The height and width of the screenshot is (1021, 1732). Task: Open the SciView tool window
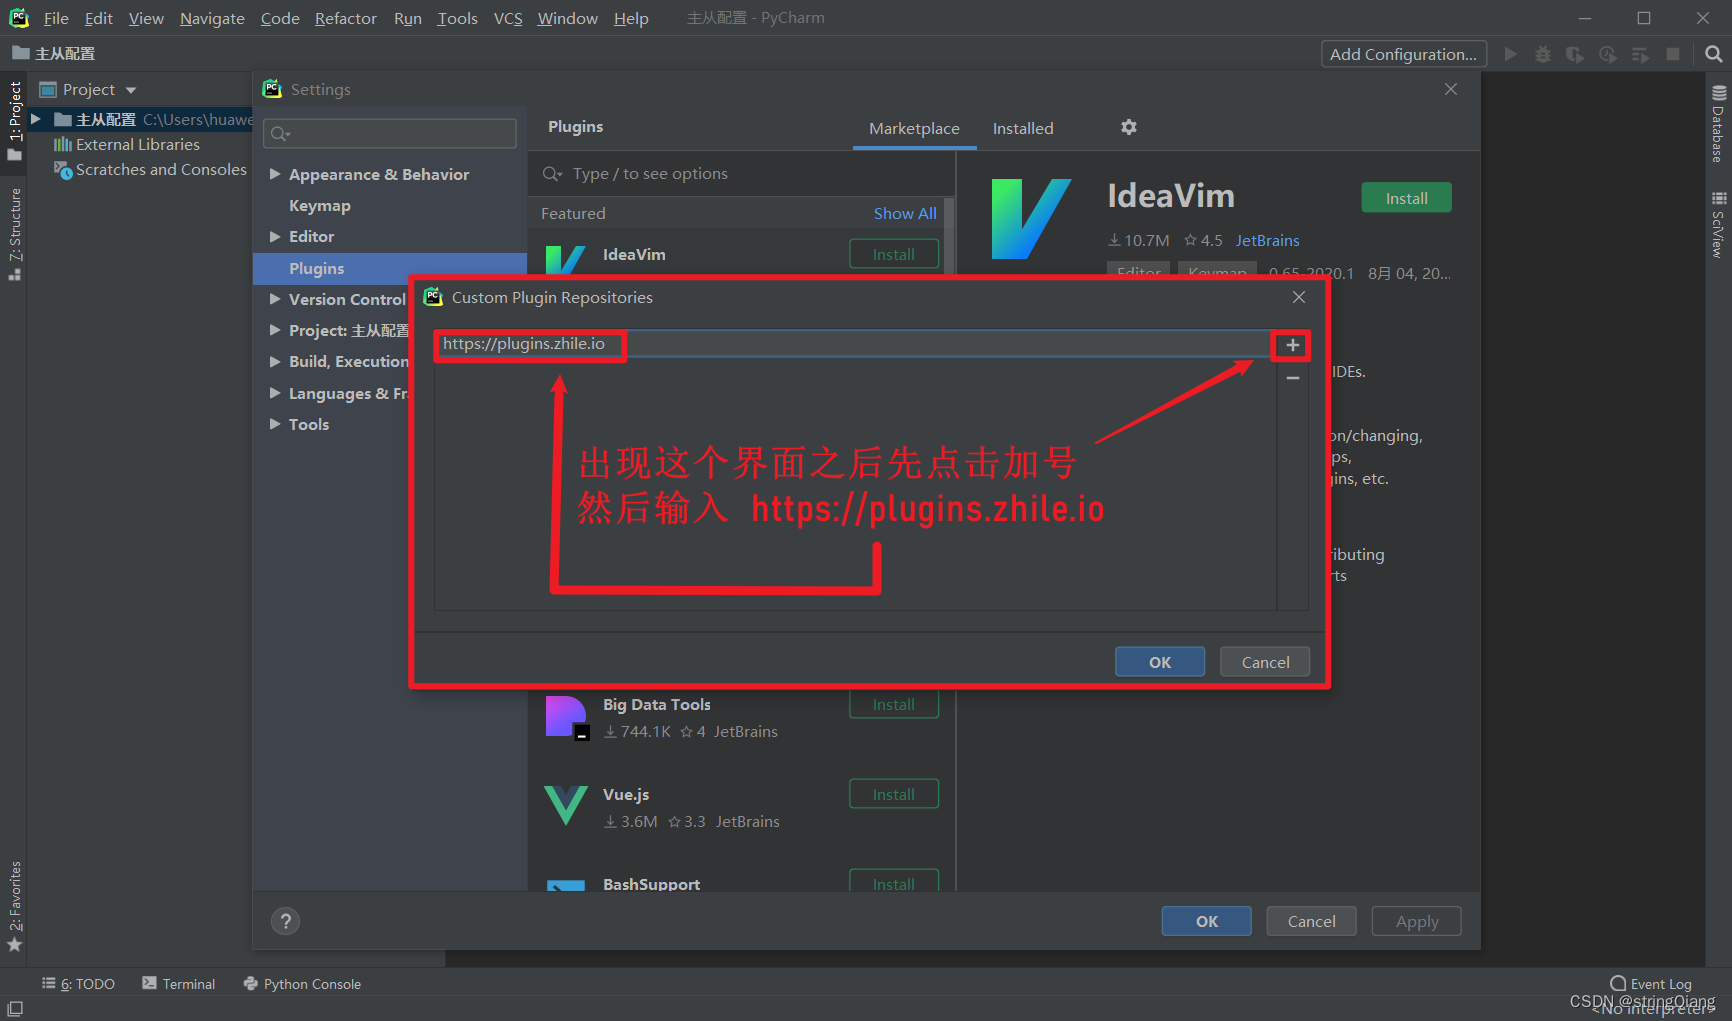(x=1718, y=225)
